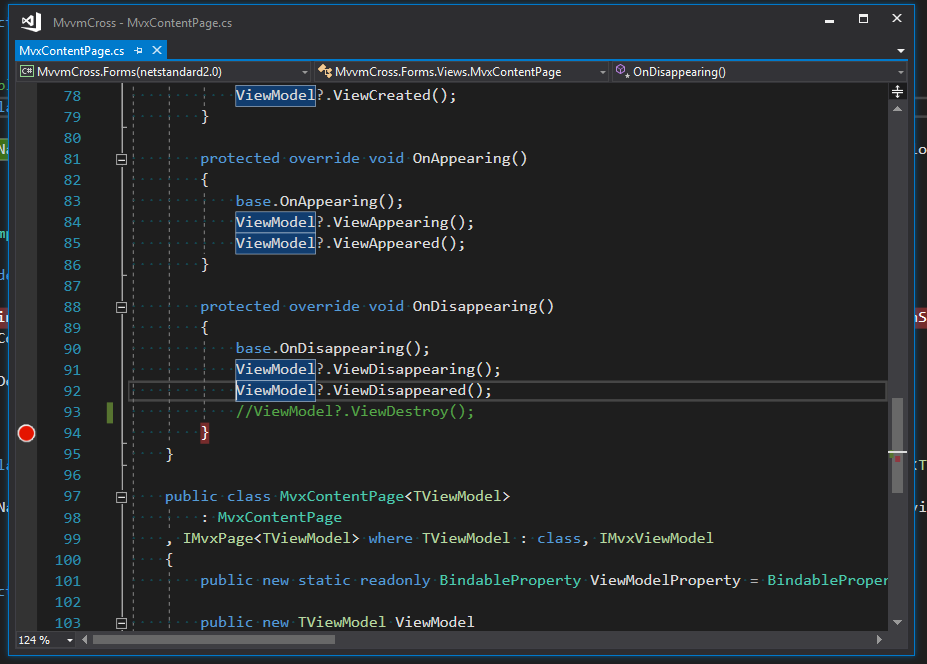Open the document tabs overflow dropdown
This screenshot has height=664, width=927.
(900, 51)
